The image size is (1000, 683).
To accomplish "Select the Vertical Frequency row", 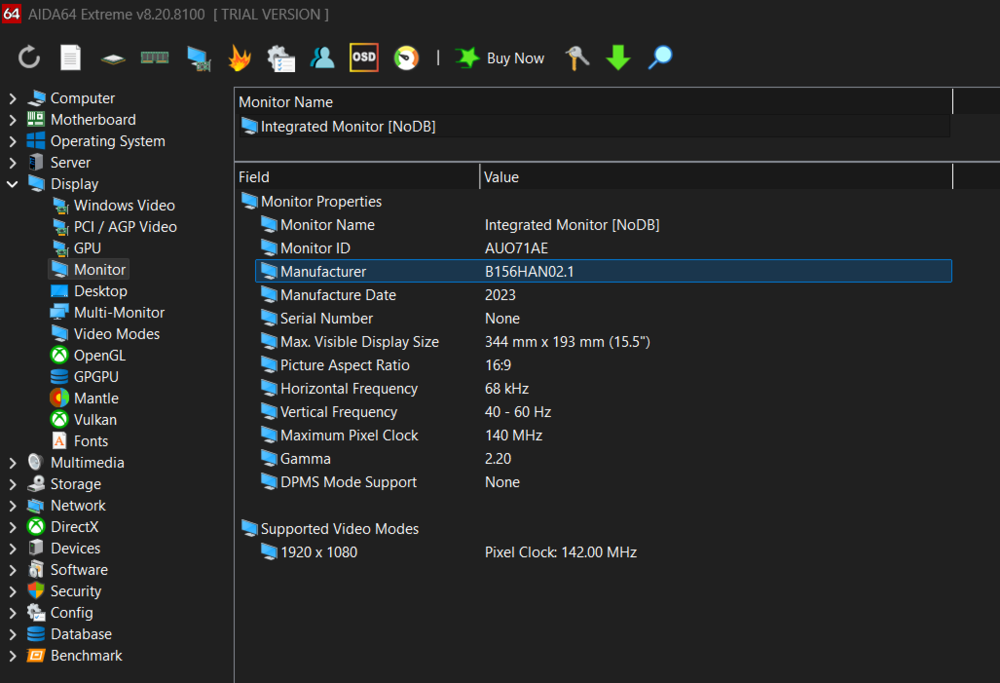I will [x=603, y=412].
